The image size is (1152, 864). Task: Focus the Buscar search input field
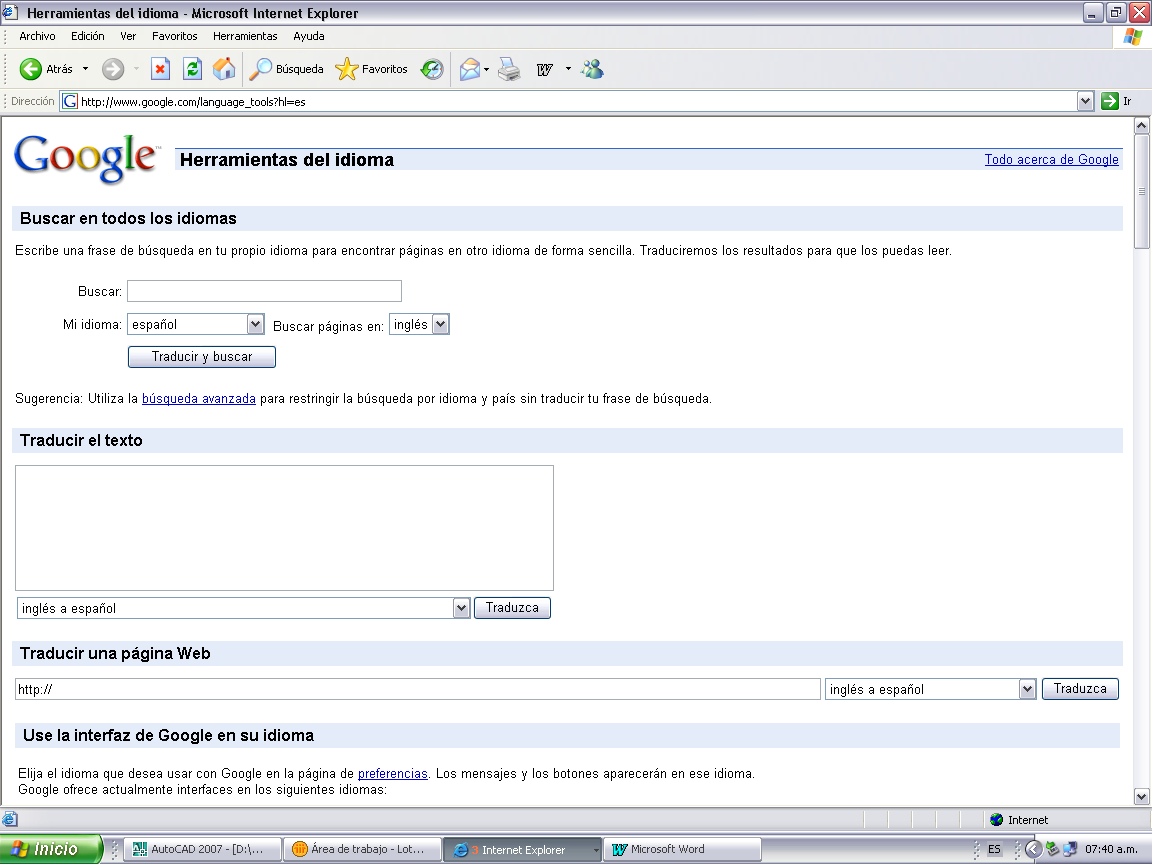(264, 291)
